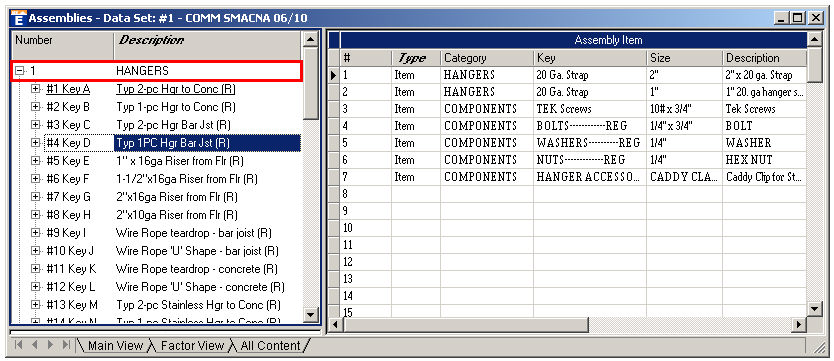The image size is (834, 361).
Task: Click '20 Ga. Strap' key in row 1
Action: coord(590,75)
